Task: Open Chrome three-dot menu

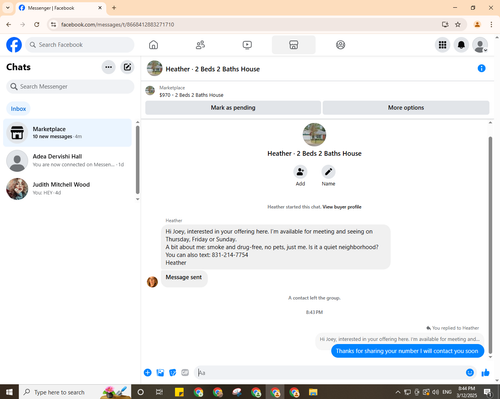Action: 491,25
